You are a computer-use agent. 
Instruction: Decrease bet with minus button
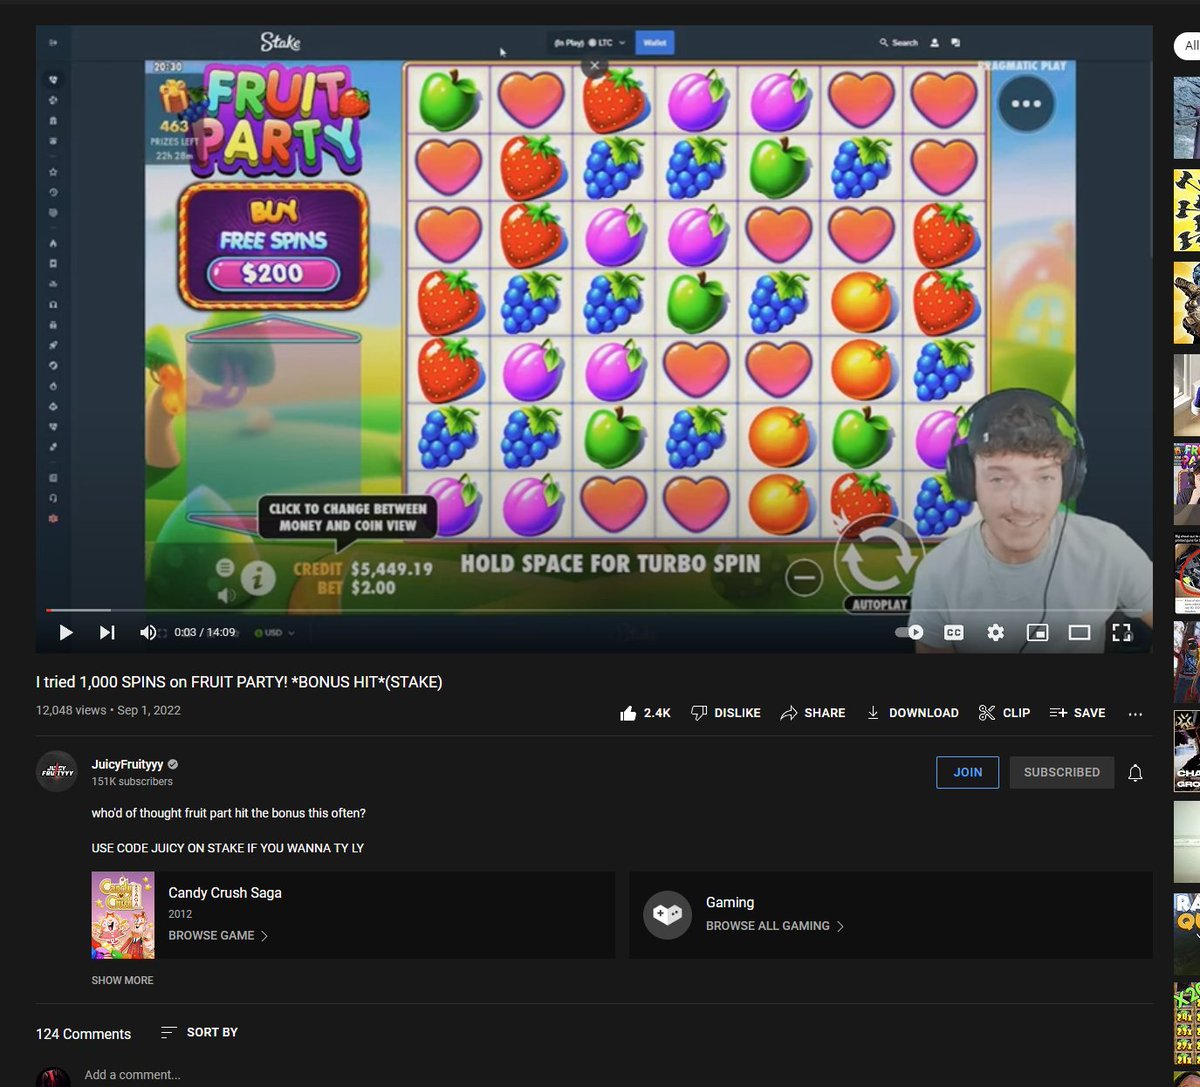pos(803,577)
